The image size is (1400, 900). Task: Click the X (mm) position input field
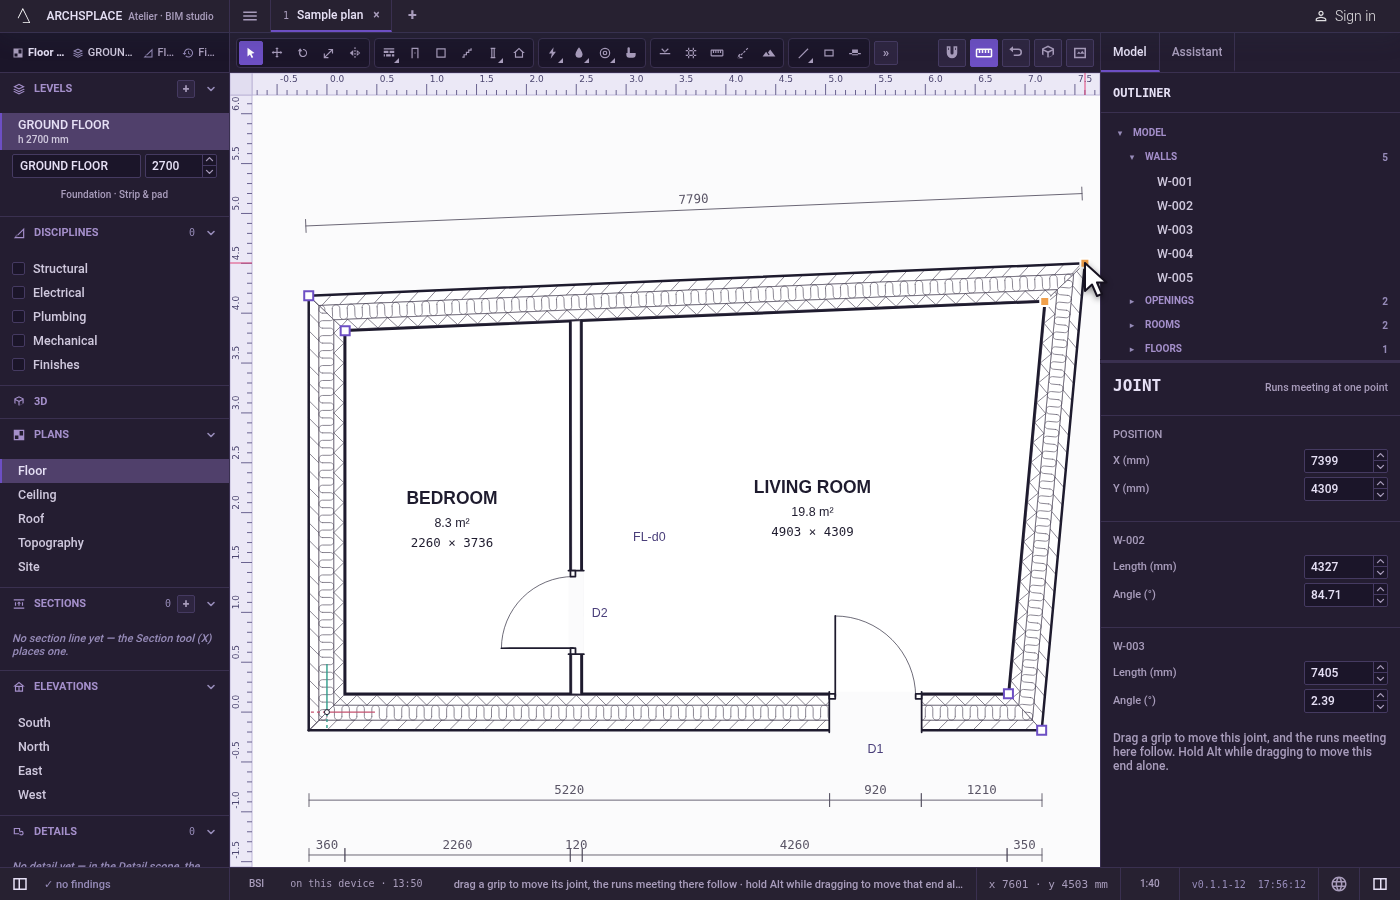tap(1338, 461)
